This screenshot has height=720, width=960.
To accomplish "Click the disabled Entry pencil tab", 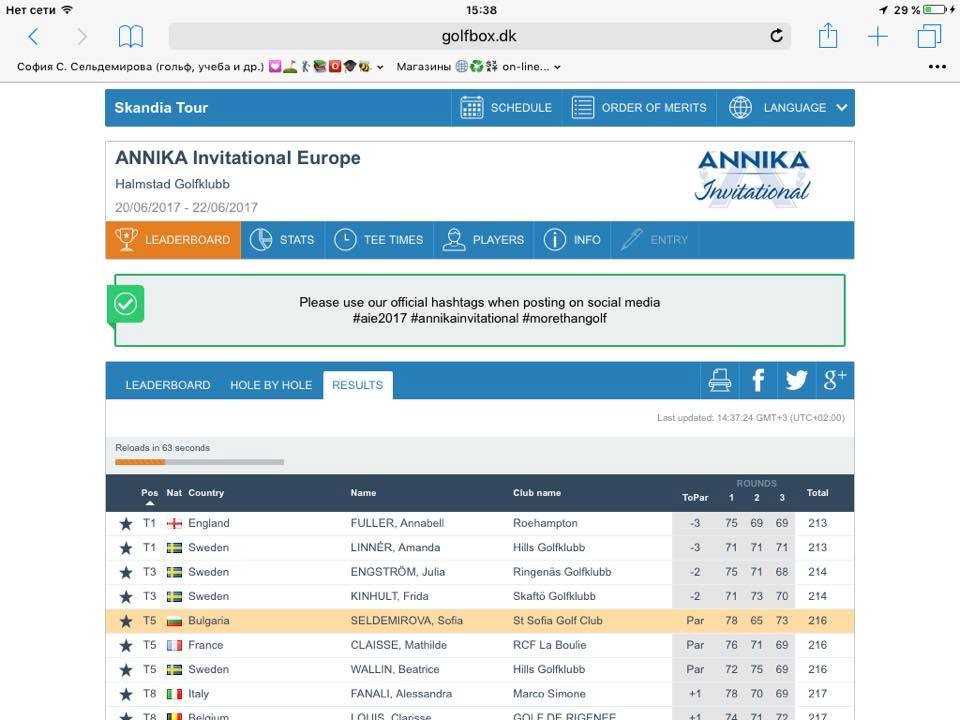I will click(654, 240).
